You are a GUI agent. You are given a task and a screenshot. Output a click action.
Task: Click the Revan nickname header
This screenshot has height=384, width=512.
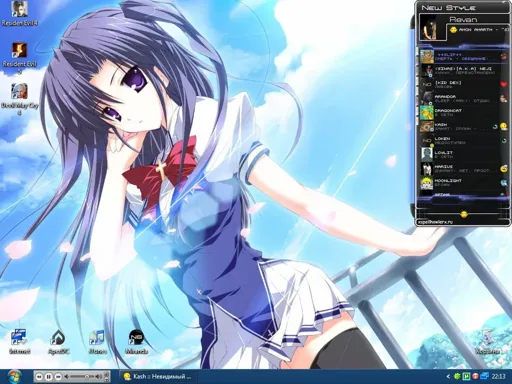[463, 19]
